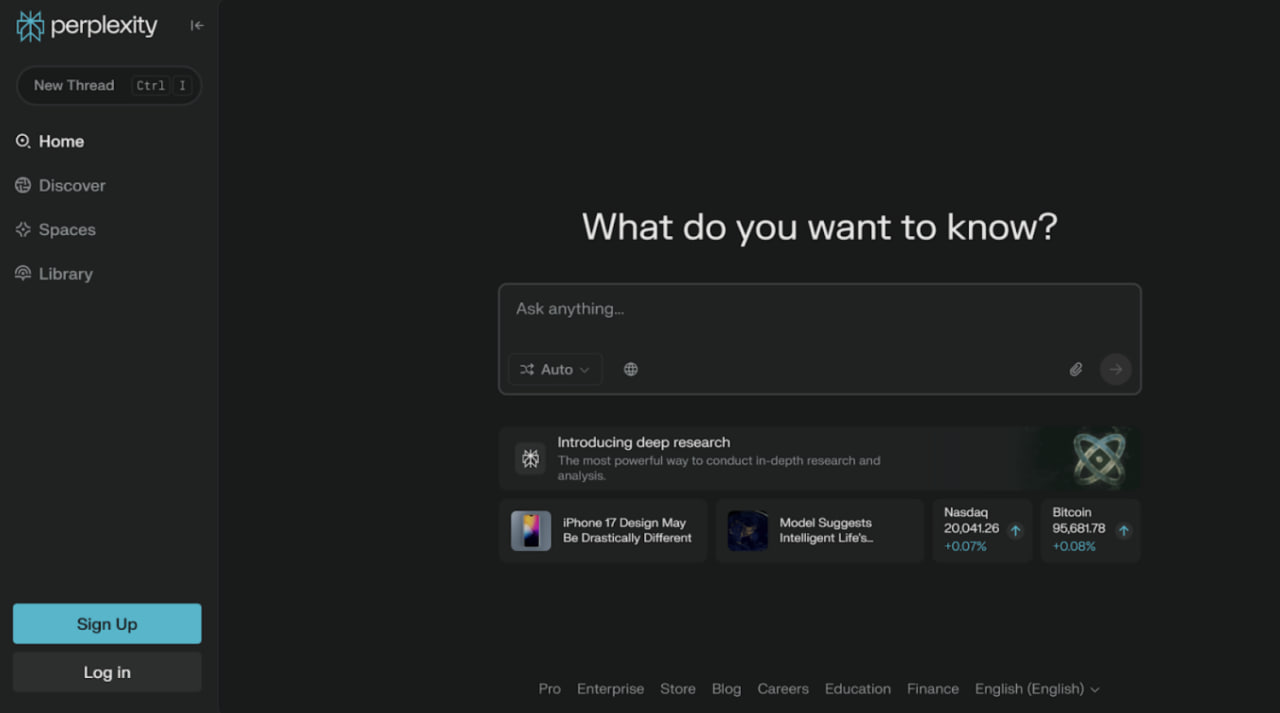The height and width of the screenshot is (713, 1280).
Task: Open the Discover page in sidebar
Action: tap(71, 186)
